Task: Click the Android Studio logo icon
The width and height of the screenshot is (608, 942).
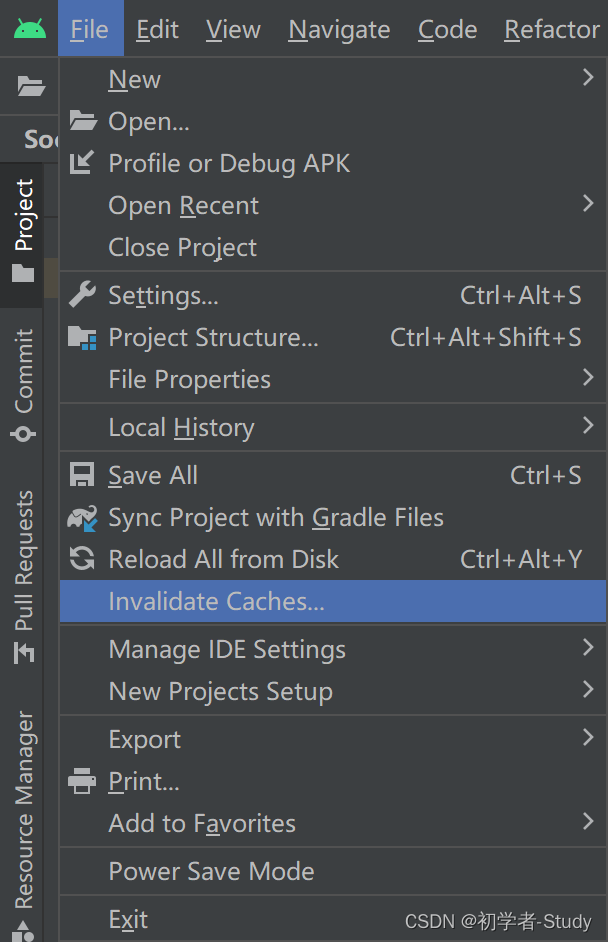Action: pyautogui.click(x=30, y=29)
